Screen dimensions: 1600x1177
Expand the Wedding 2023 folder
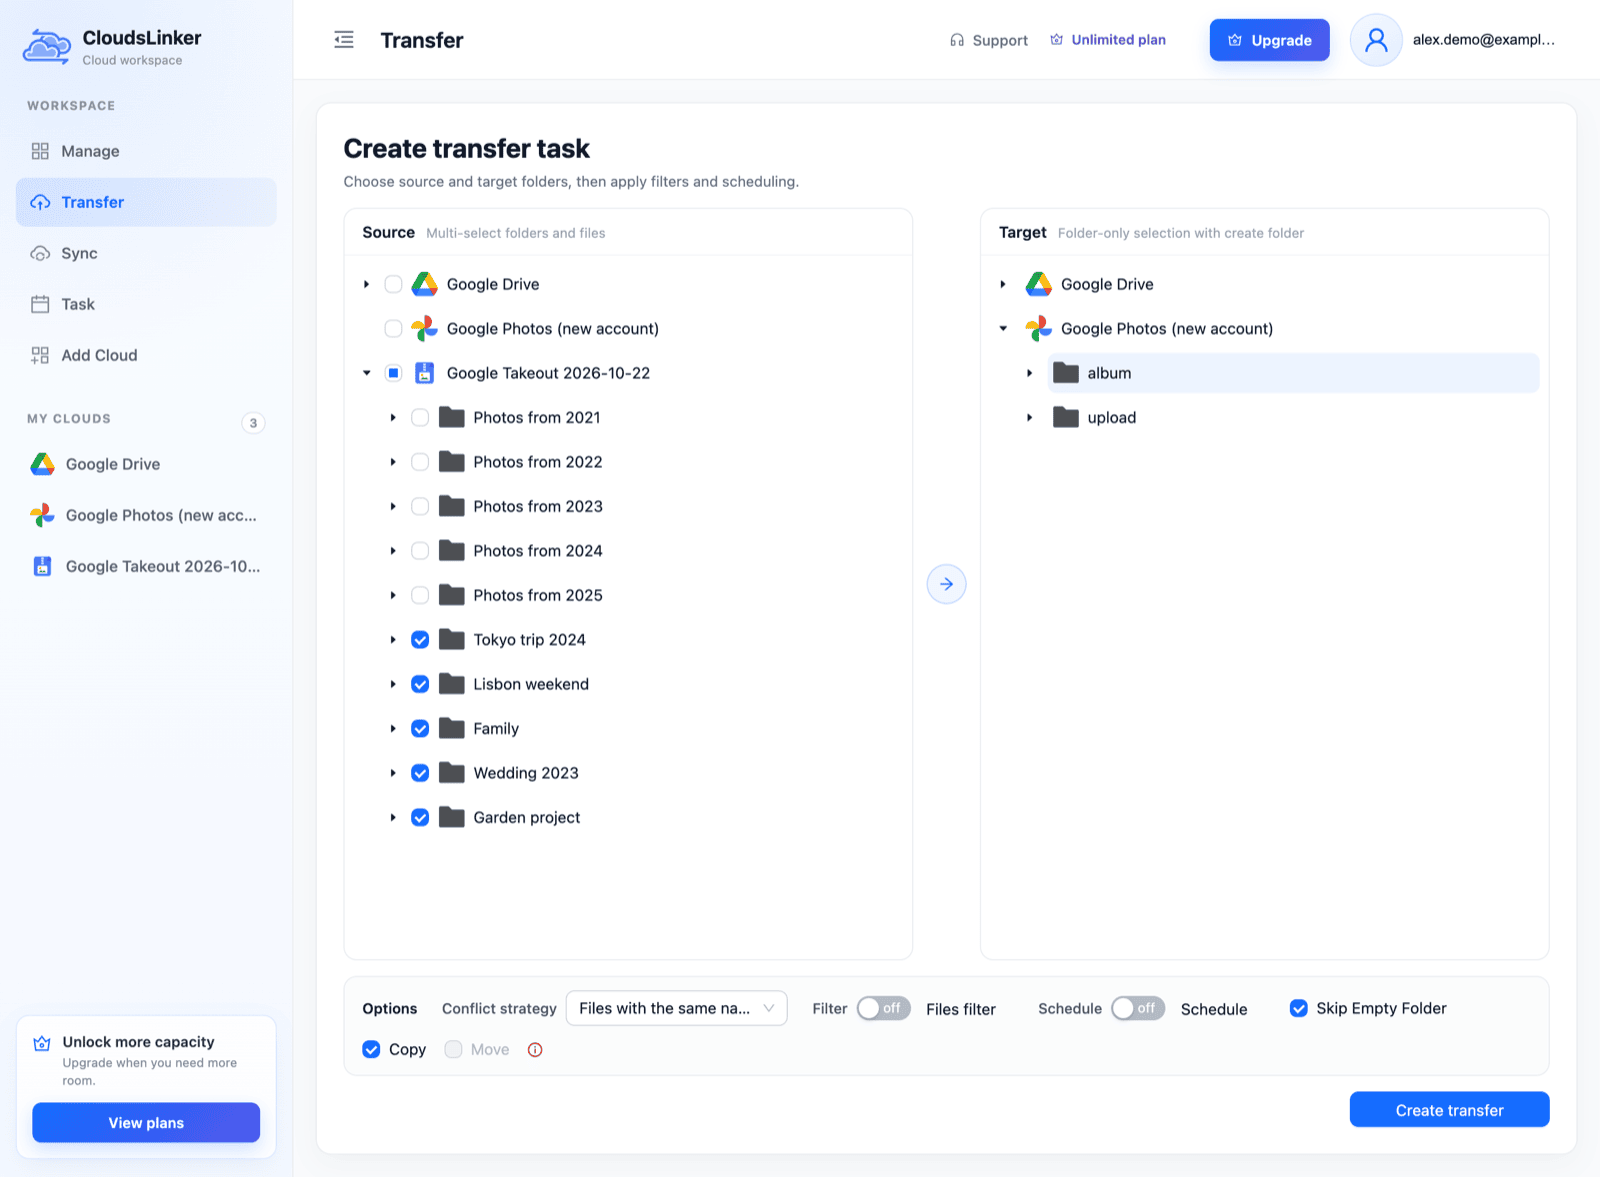pyautogui.click(x=393, y=773)
